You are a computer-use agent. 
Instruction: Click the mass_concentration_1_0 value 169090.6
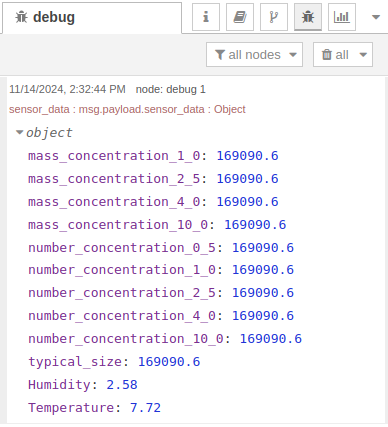(248, 156)
